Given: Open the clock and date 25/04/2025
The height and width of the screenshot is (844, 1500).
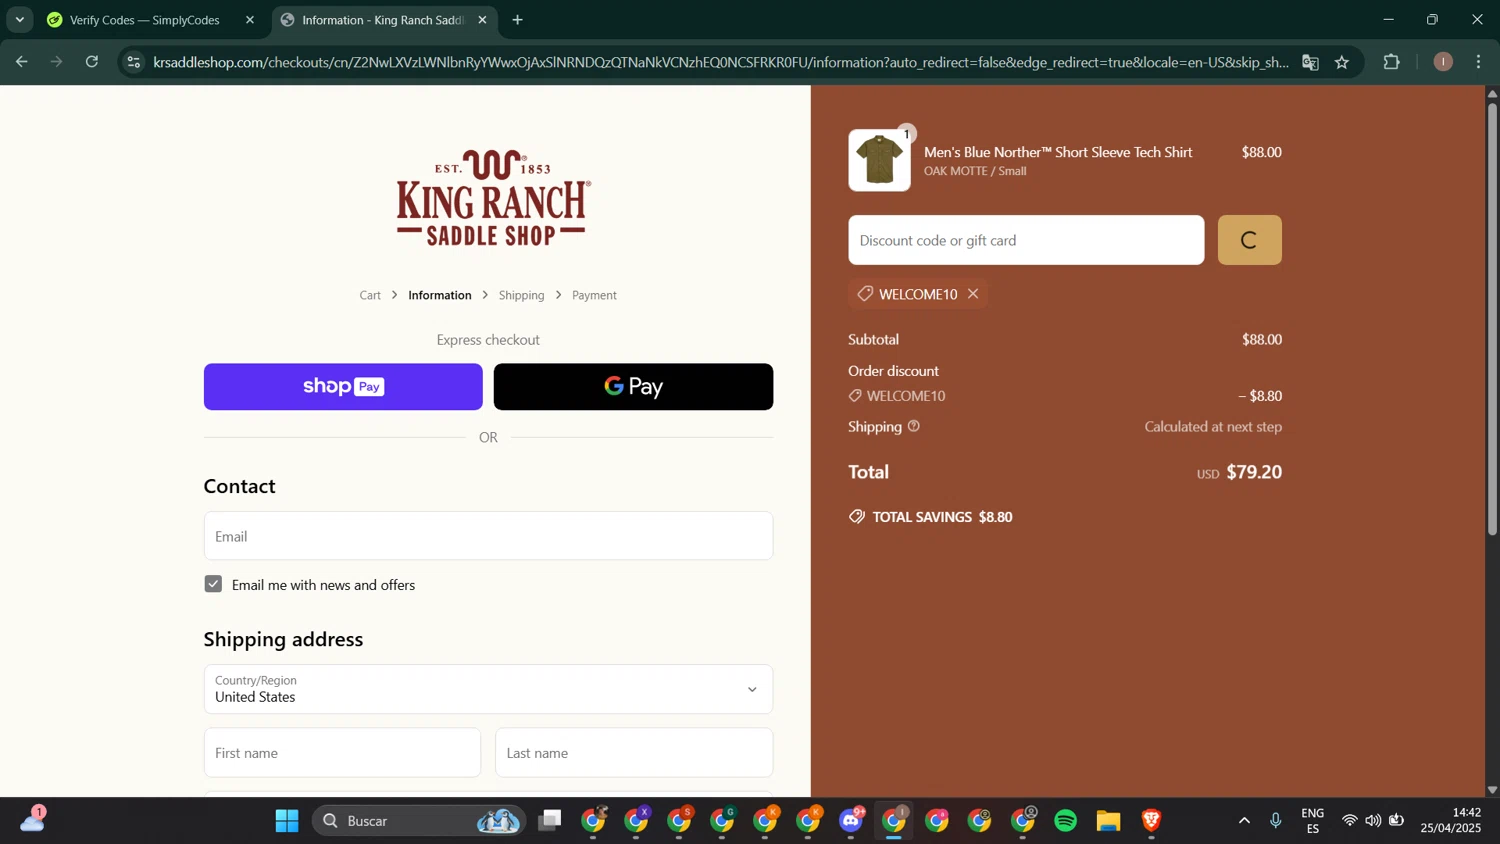Looking at the screenshot, I should point(1450,821).
